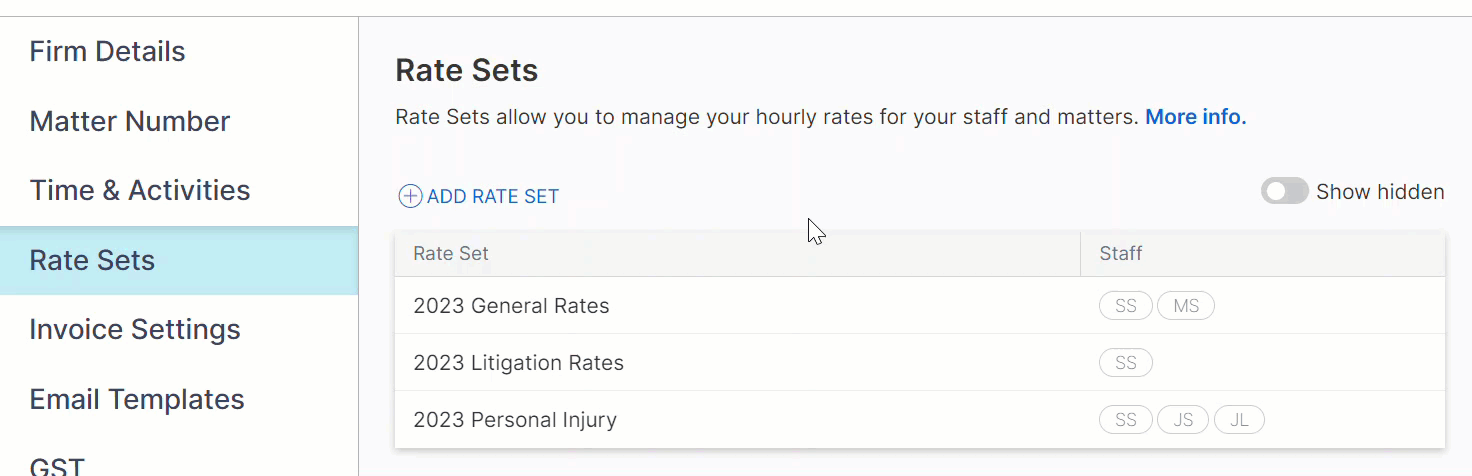Open Matter Number settings section
This screenshot has height=476, width=1472.
(x=130, y=122)
